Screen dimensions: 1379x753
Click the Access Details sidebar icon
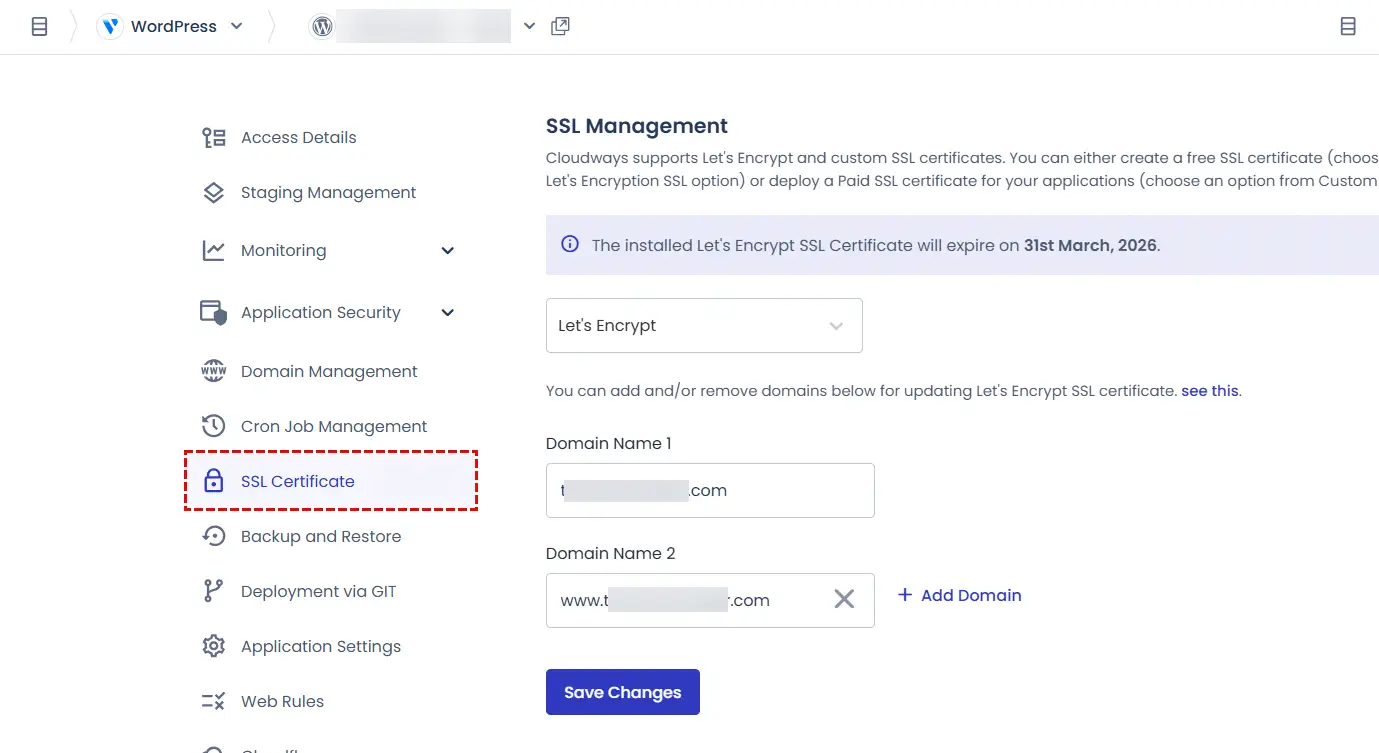tap(214, 137)
